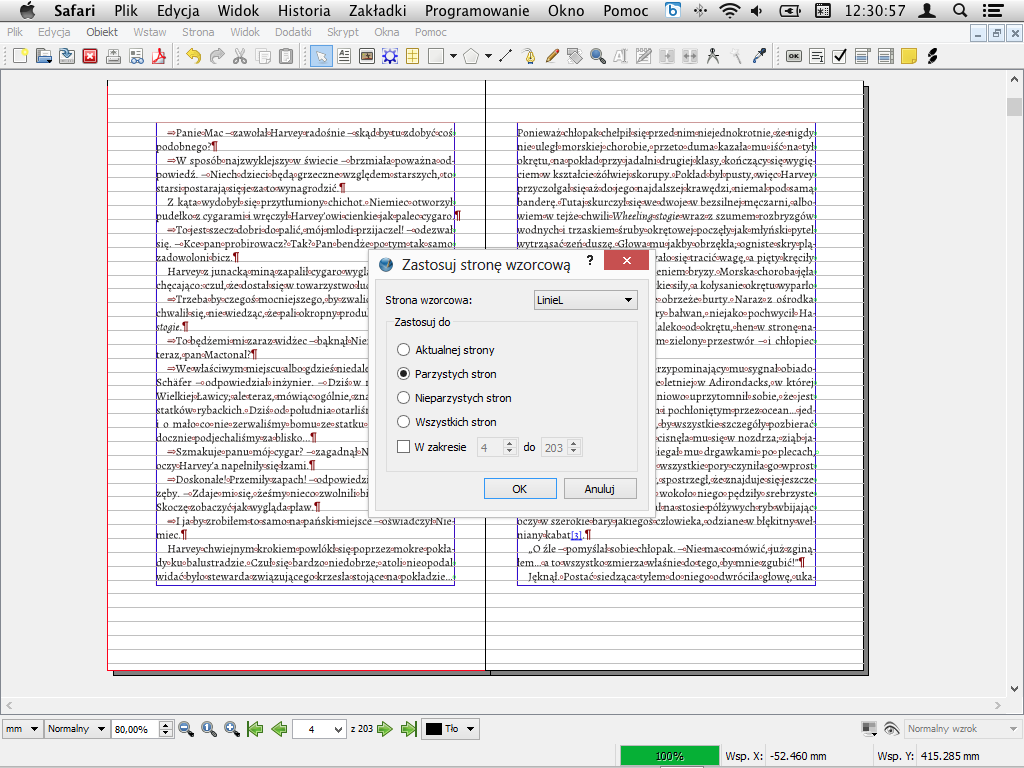1024x768 pixels.
Task: Enable the 'W zakresie' checkbox
Action: [404, 447]
